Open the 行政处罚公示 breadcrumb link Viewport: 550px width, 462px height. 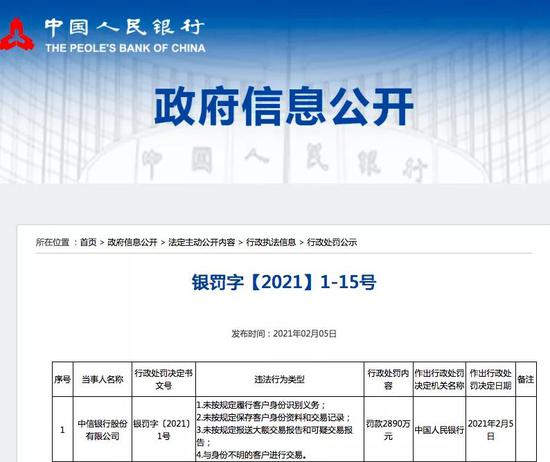point(332,242)
